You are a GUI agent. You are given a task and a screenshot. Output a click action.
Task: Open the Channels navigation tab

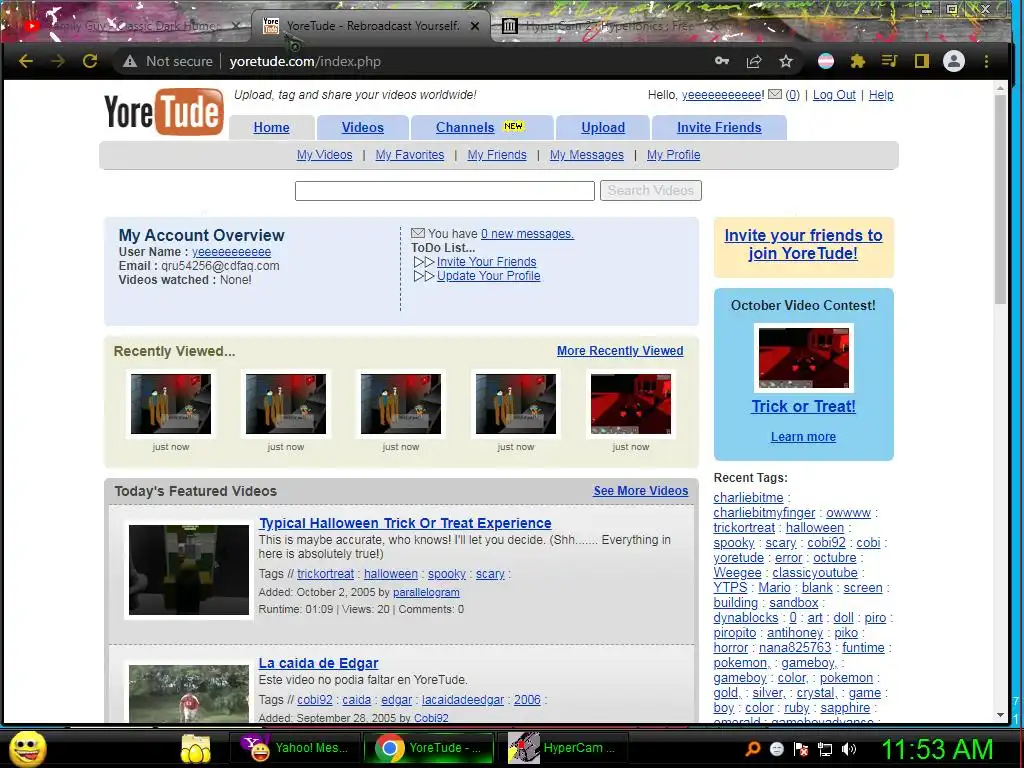click(481, 127)
